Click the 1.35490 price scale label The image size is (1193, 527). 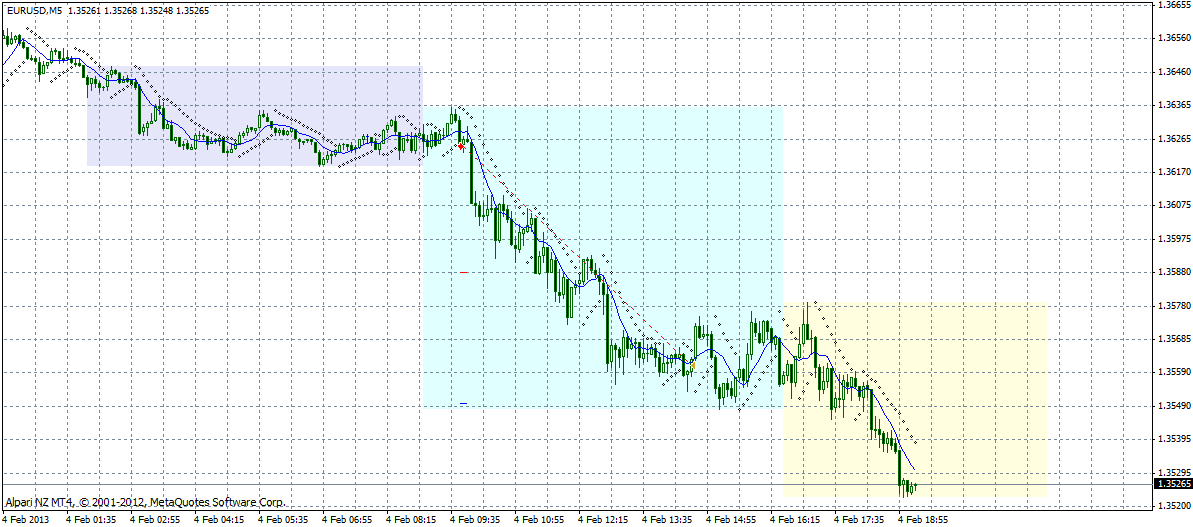(1174, 406)
